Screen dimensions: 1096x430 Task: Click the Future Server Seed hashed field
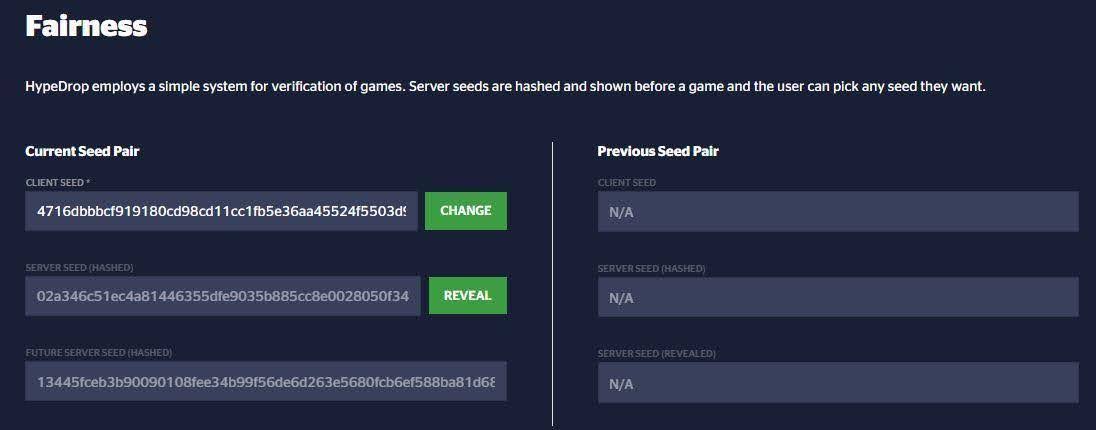(x=265, y=382)
